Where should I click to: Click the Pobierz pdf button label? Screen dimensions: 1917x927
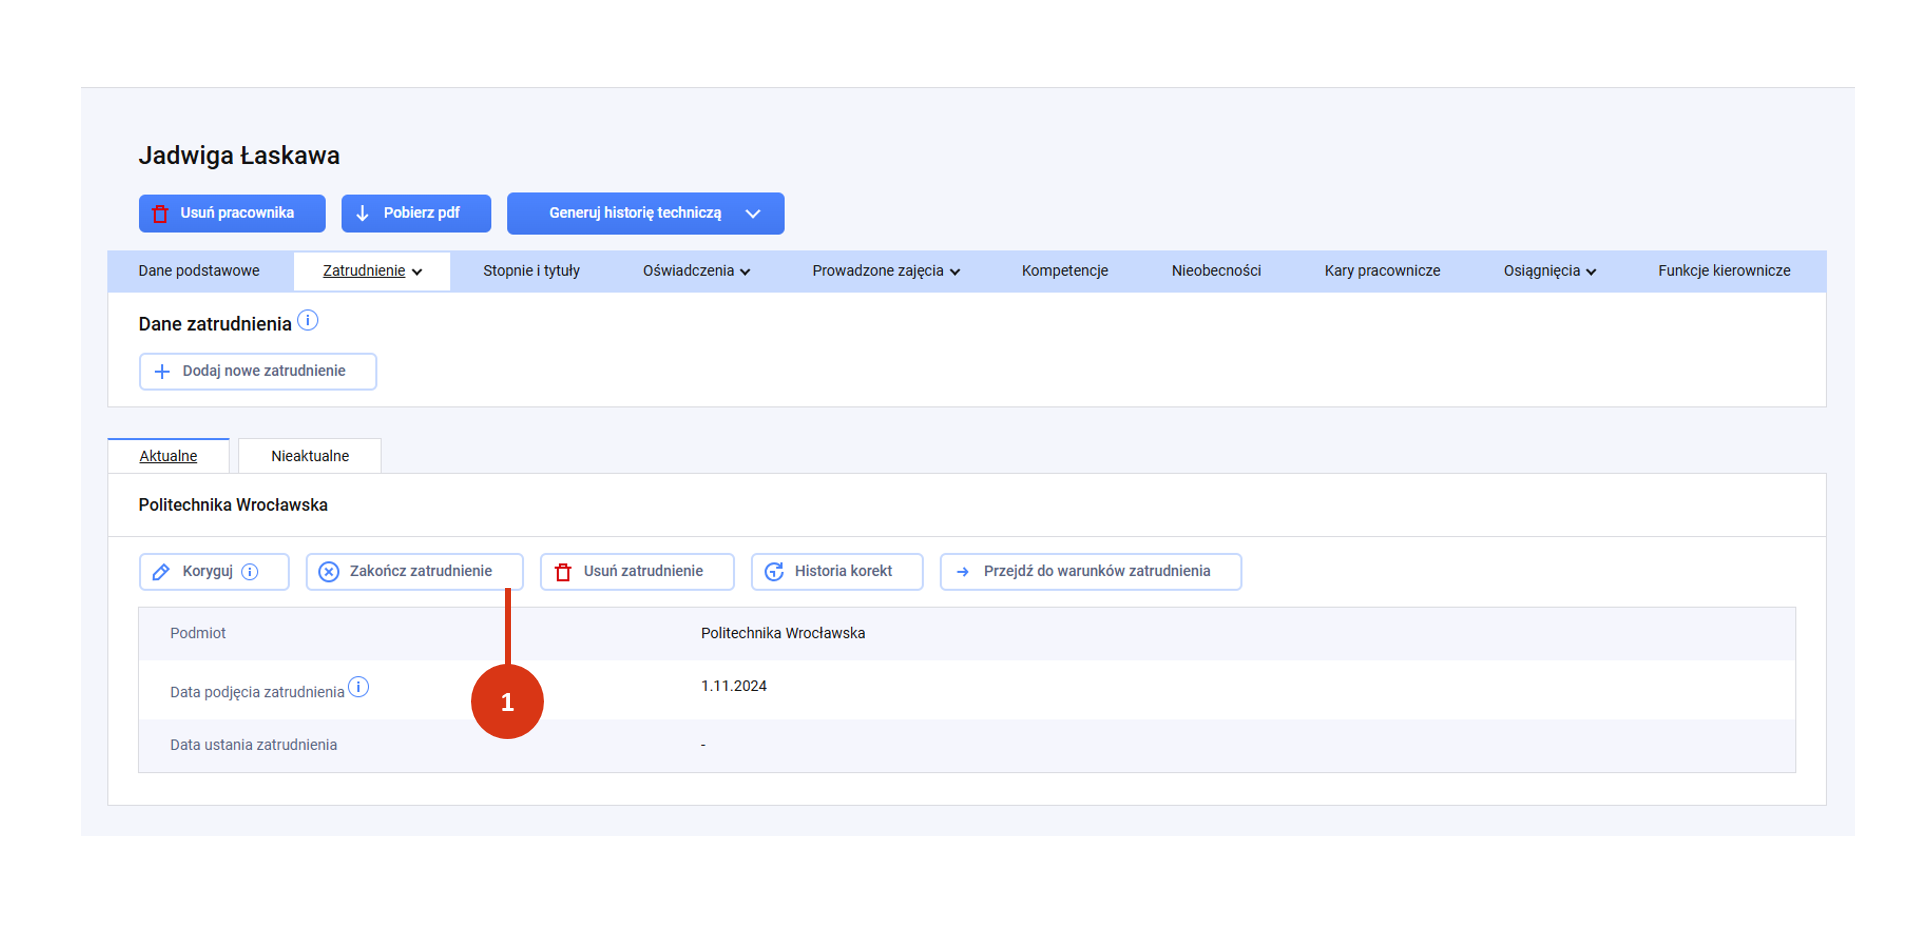point(422,213)
